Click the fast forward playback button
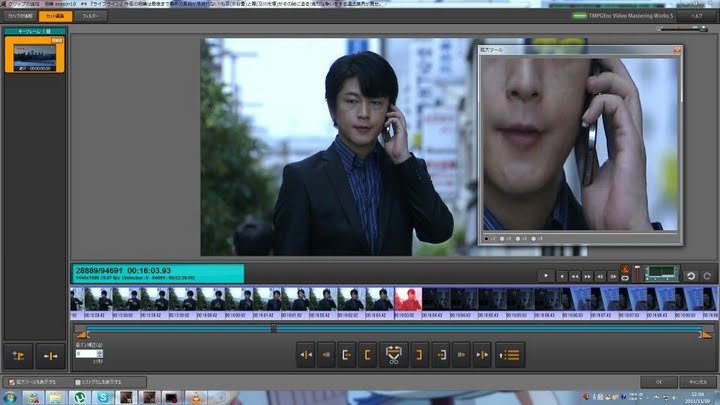720x405 pixels. point(587,276)
